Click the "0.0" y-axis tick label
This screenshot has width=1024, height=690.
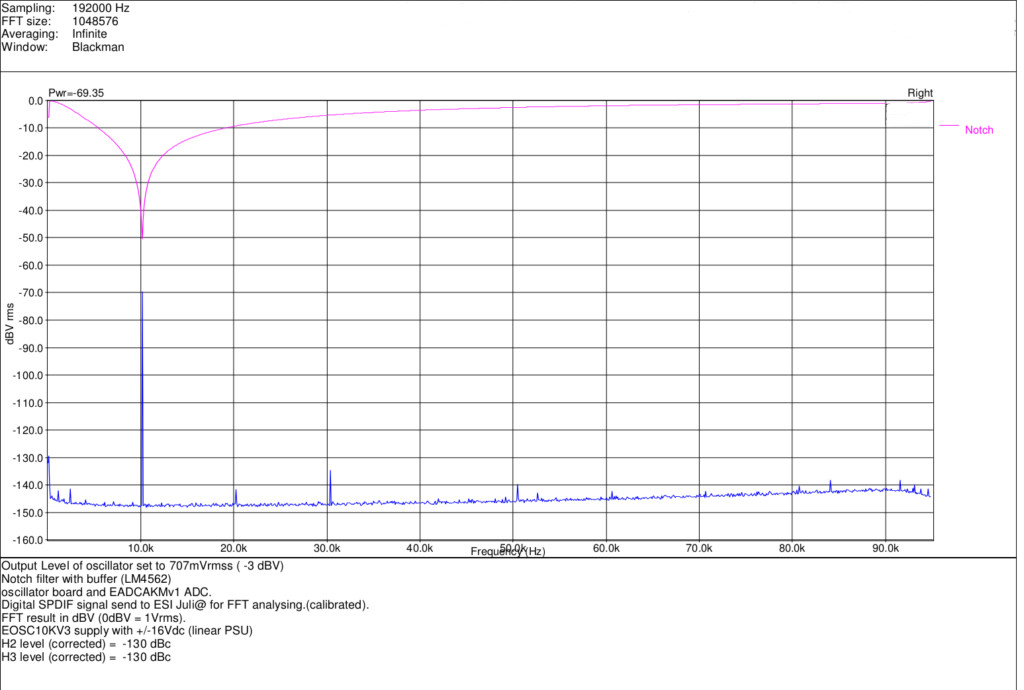(x=35, y=101)
